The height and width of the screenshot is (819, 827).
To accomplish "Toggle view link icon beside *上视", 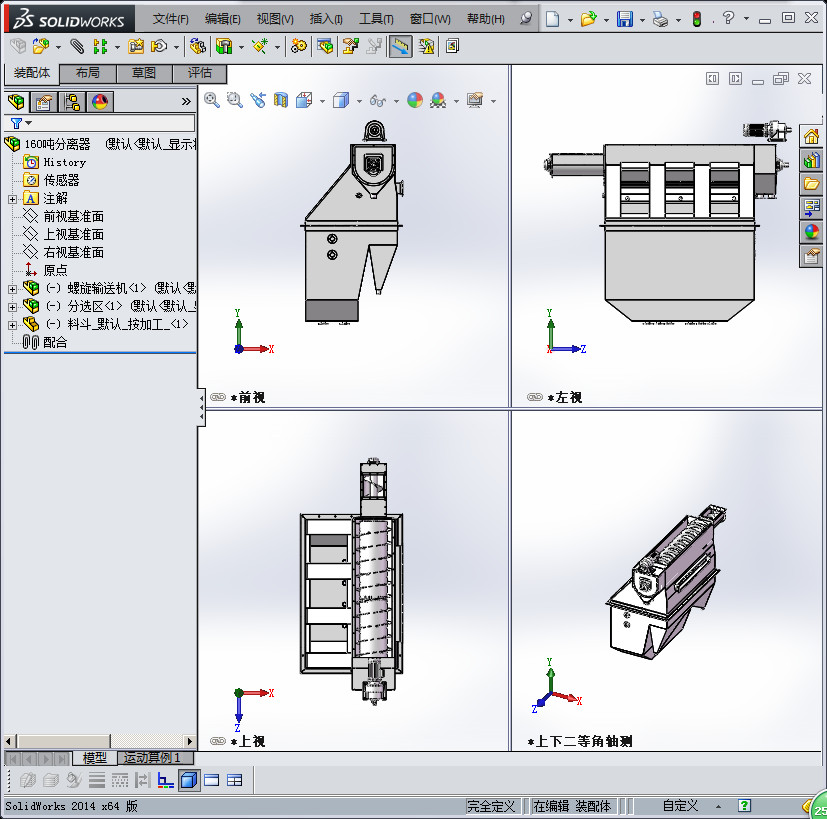I will (218, 741).
